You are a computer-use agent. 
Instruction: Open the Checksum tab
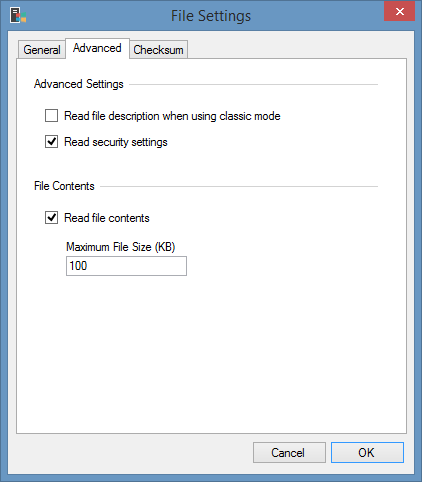(158, 50)
